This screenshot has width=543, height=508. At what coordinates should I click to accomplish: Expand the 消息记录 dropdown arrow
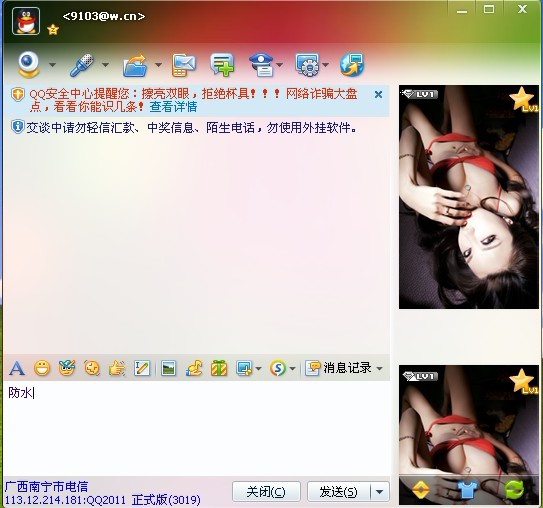pyautogui.click(x=379, y=368)
